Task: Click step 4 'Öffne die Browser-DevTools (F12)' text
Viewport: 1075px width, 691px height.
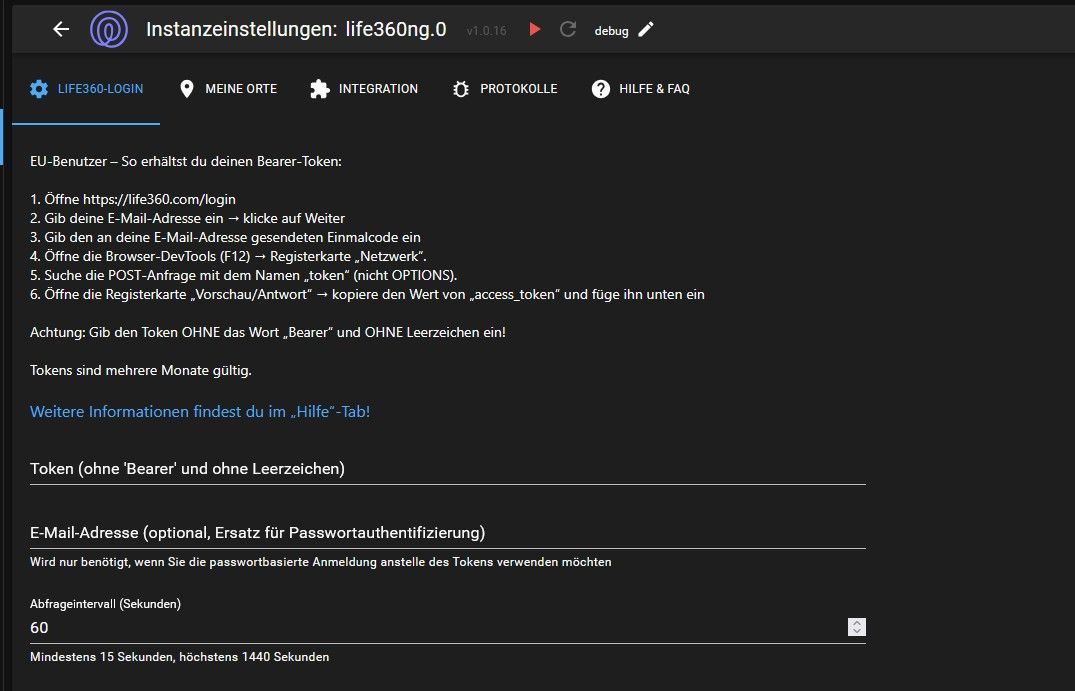Action: 228,256
